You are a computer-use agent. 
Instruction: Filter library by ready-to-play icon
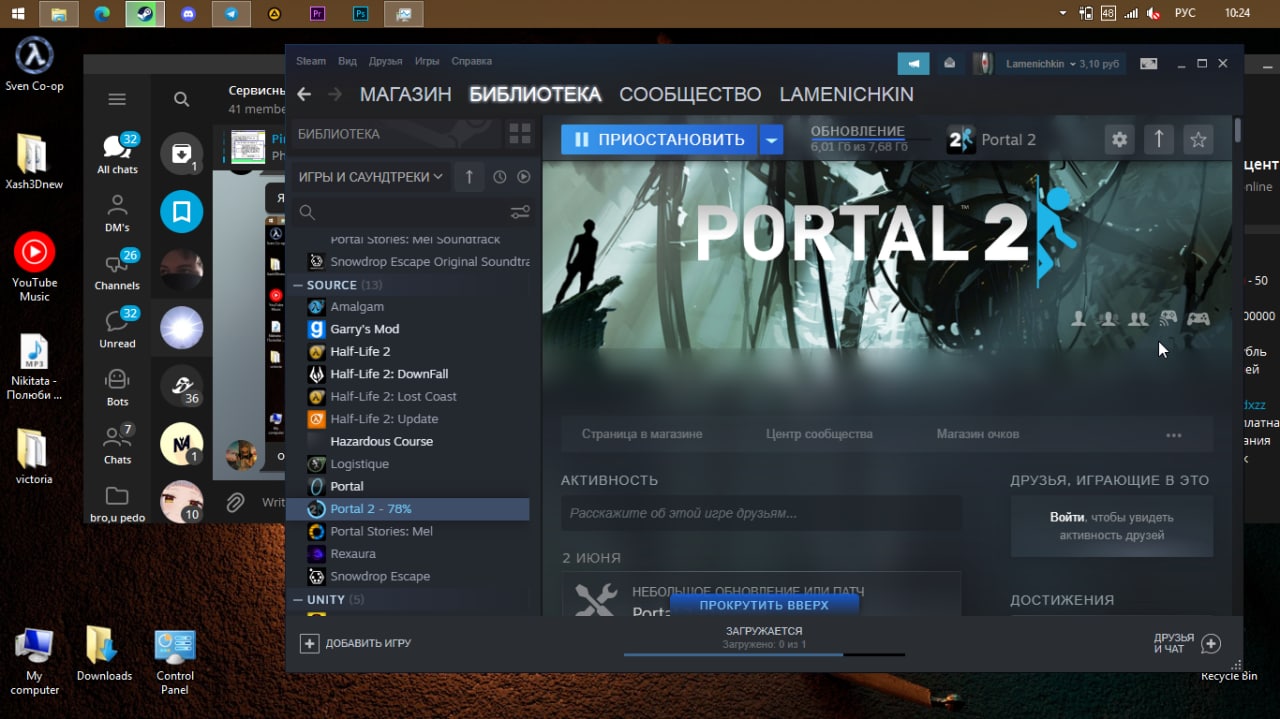tap(523, 177)
